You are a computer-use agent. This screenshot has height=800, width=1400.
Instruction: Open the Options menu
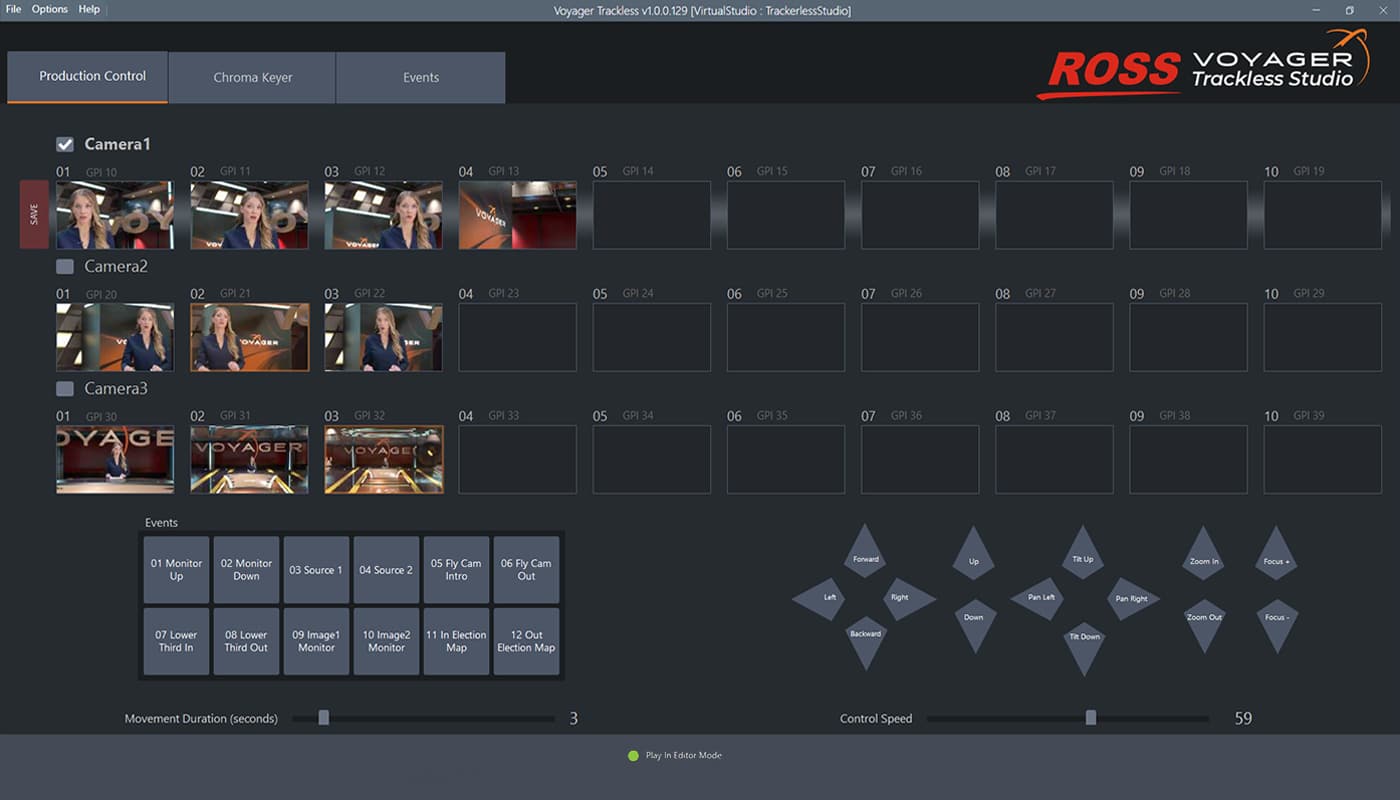coord(50,9)
